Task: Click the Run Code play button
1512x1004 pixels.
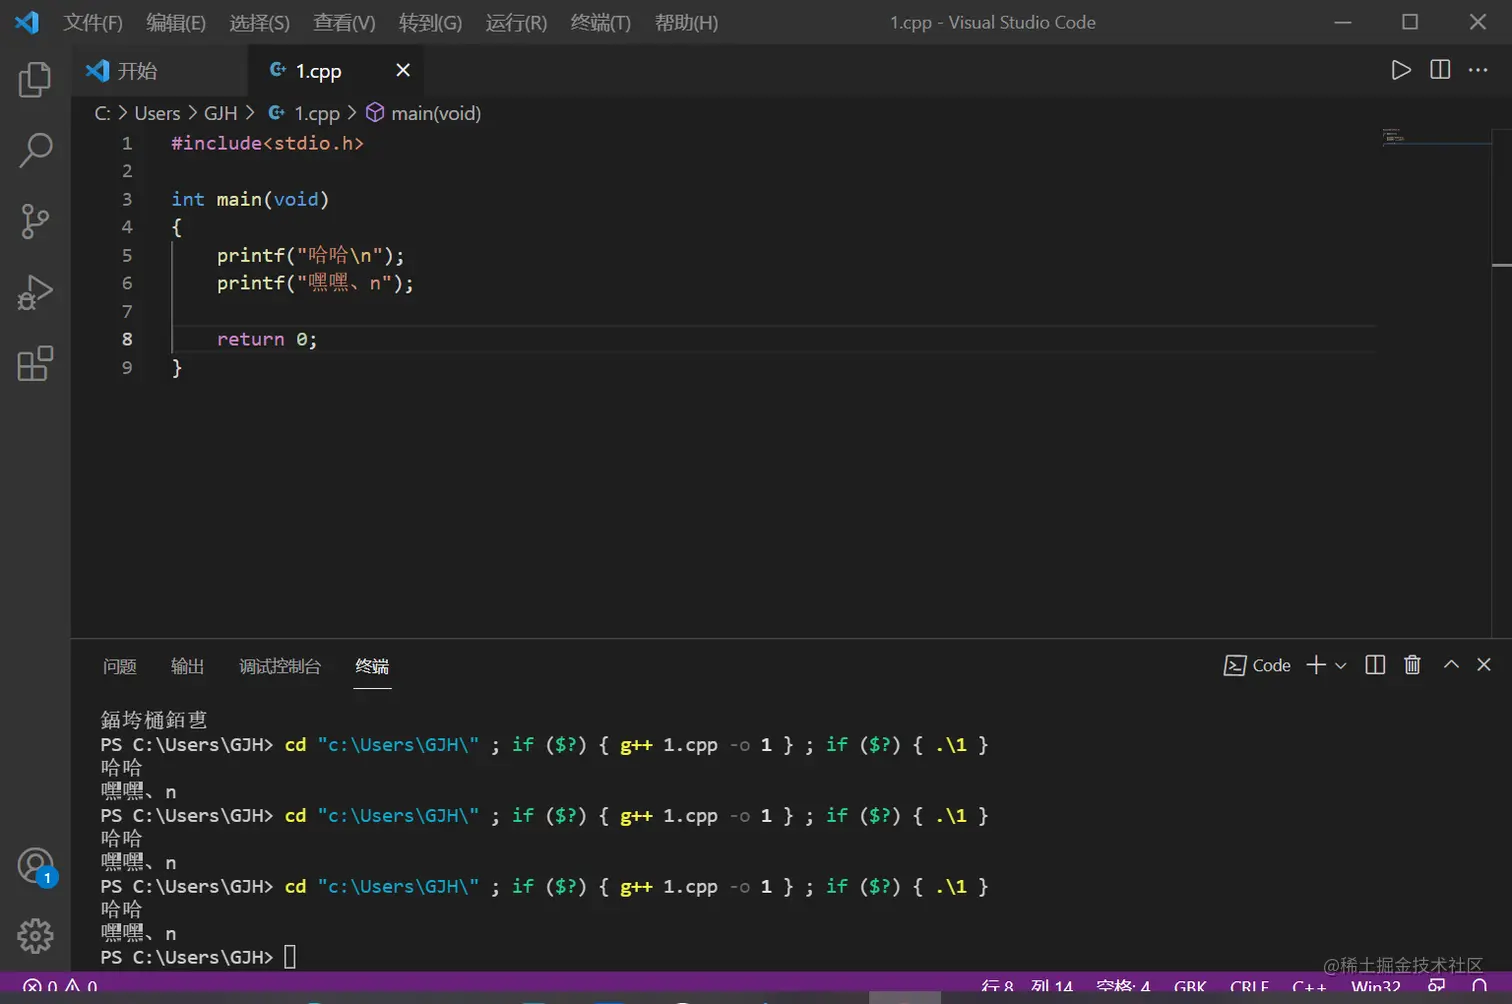Action: (1401, 70)
